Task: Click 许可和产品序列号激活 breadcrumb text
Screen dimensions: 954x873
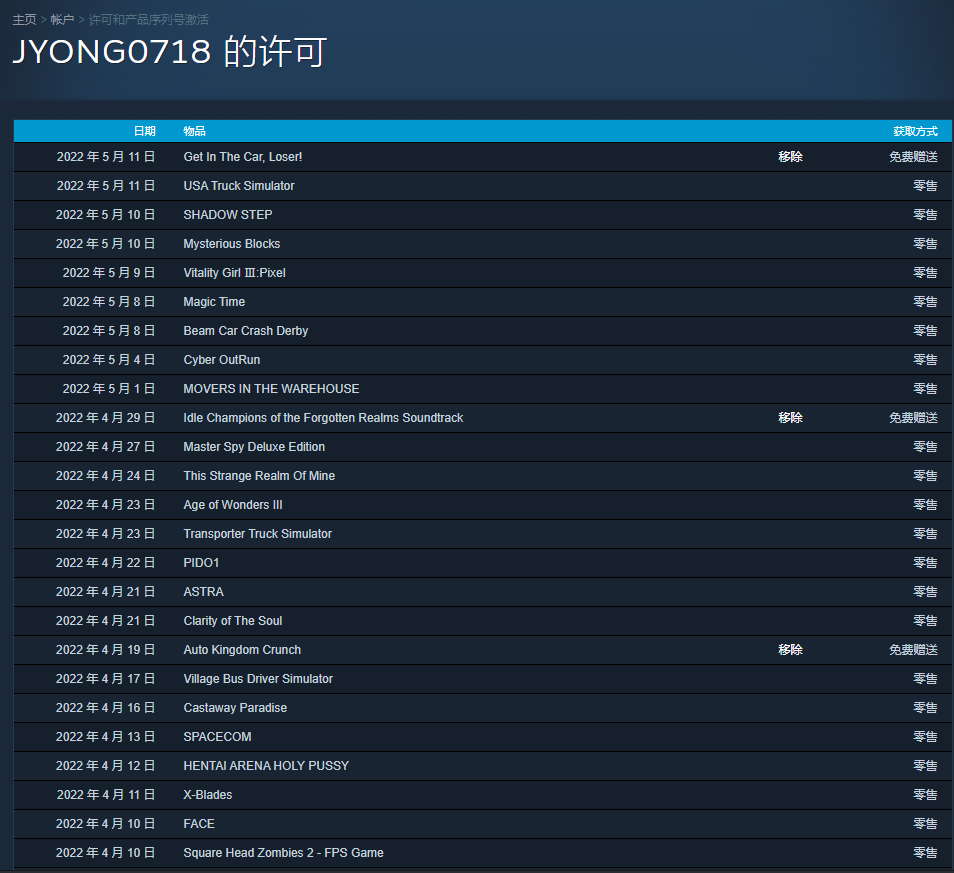Action: coord(148,19)
